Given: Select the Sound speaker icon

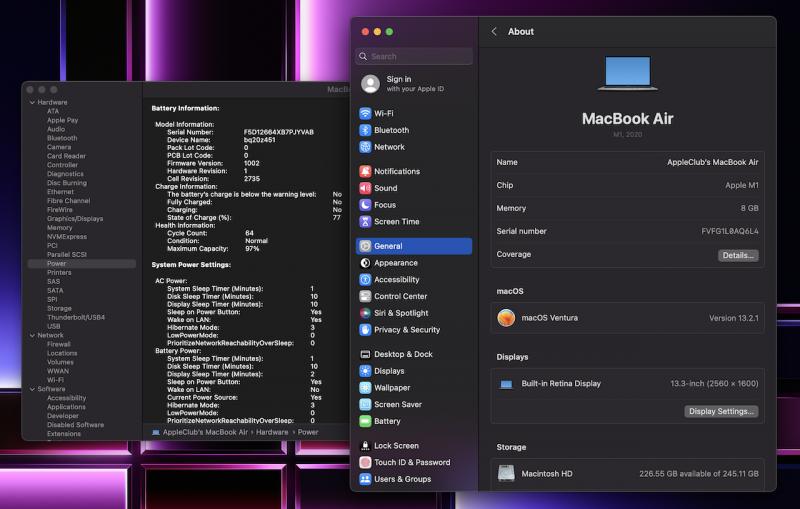Looking at the screenshot, I should pyautogui.click(x=365, y=188).
